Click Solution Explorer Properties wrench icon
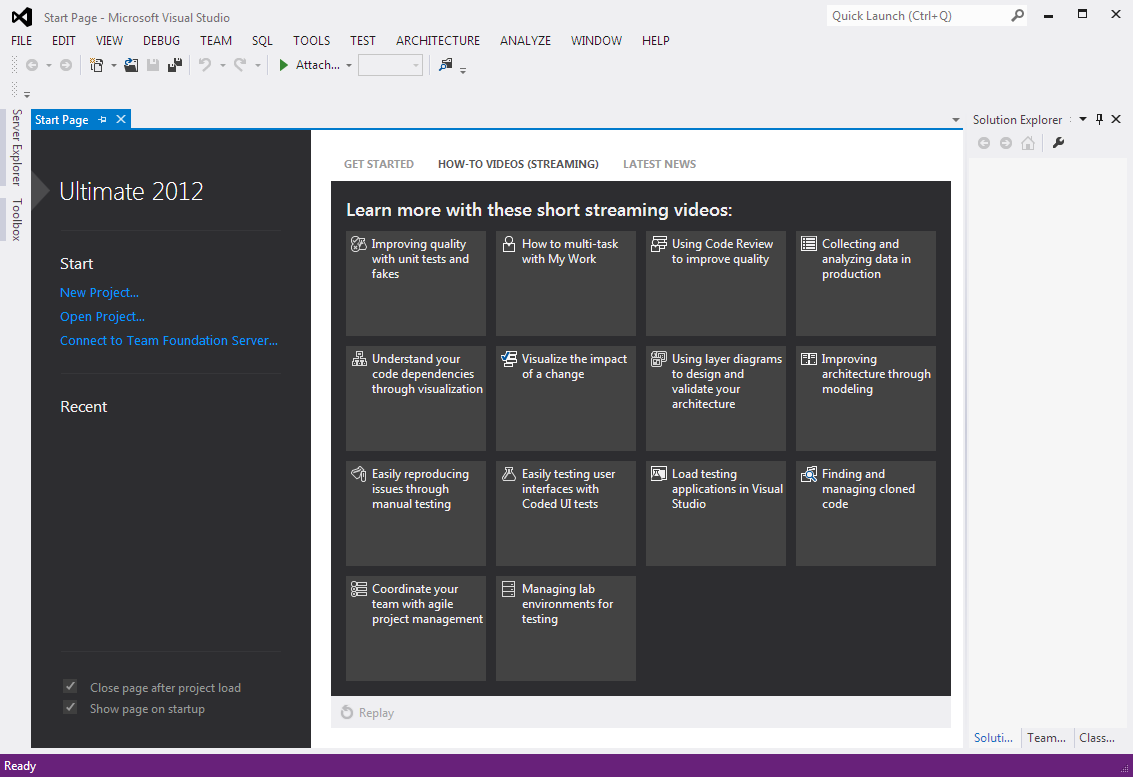The height and width of the screenshot is (777, 1133). point(1059,143)
